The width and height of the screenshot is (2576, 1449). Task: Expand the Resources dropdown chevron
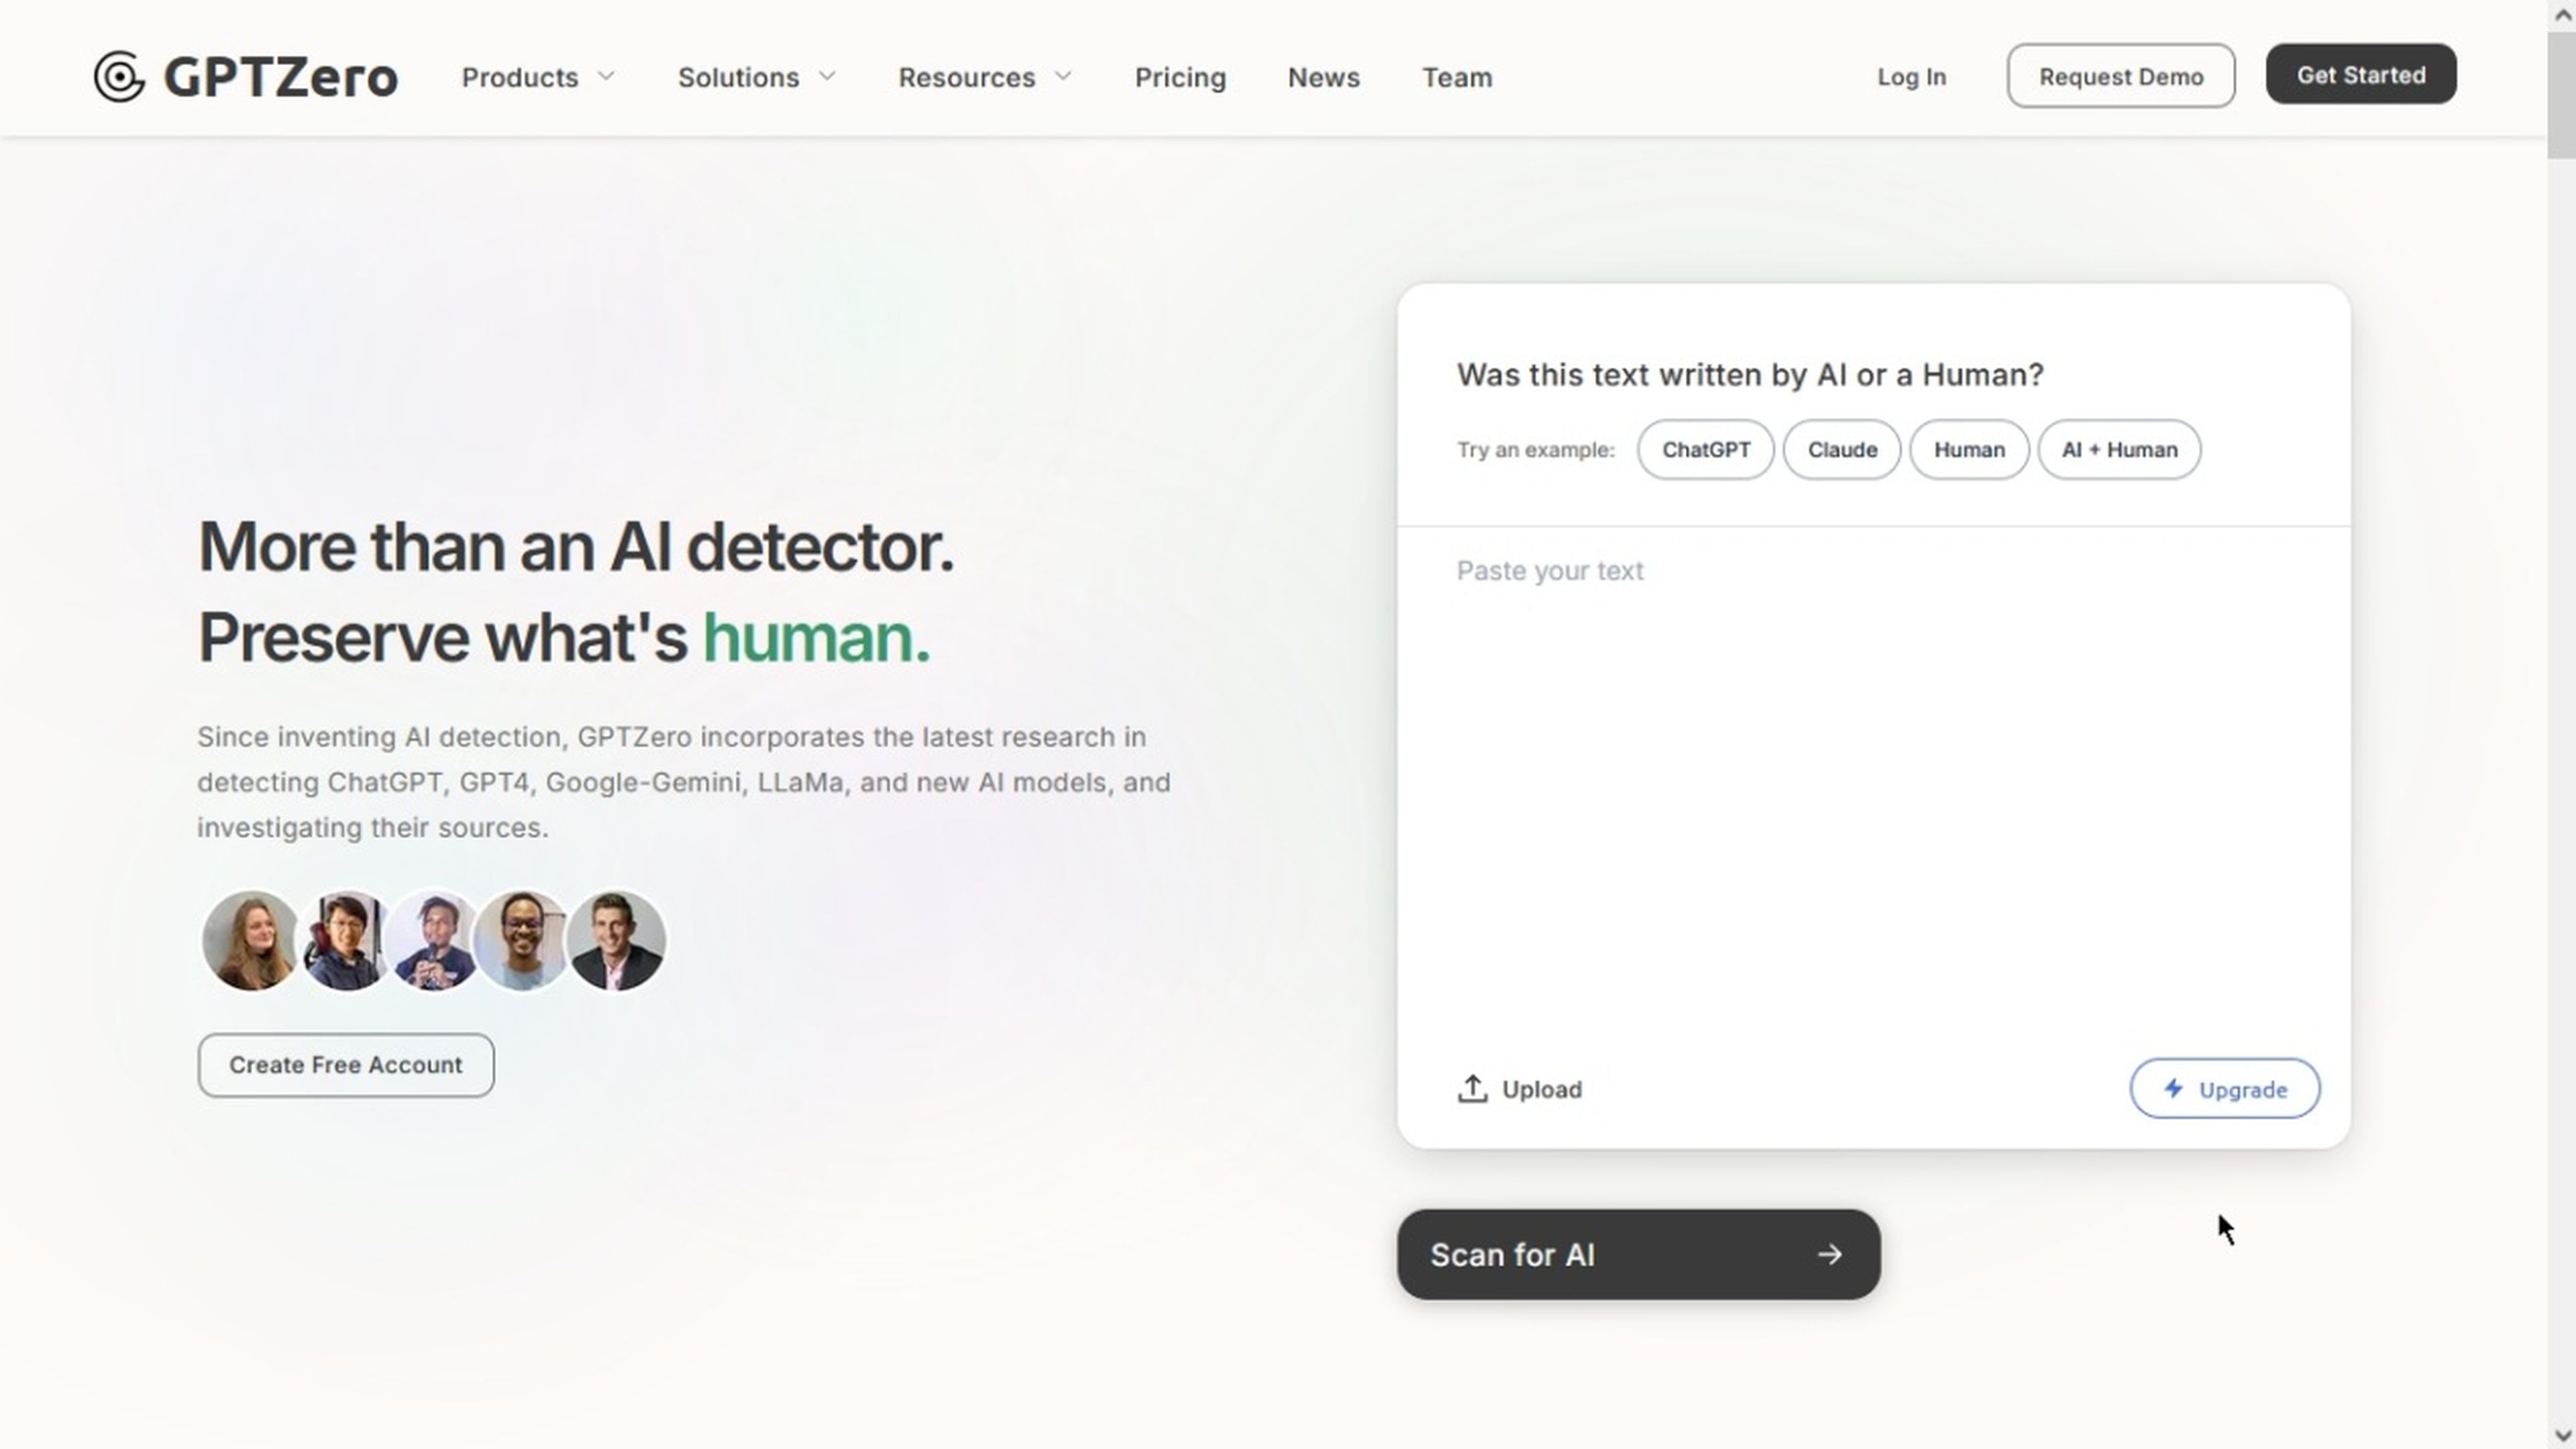click(x=1063, y=76)
